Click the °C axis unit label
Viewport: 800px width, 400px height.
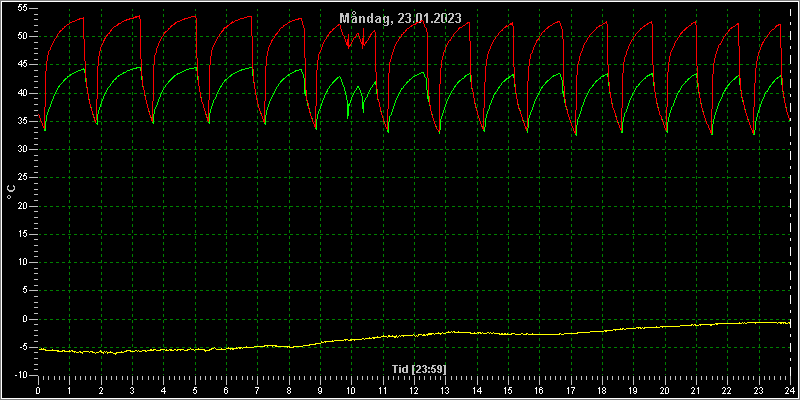click(11, 192)
